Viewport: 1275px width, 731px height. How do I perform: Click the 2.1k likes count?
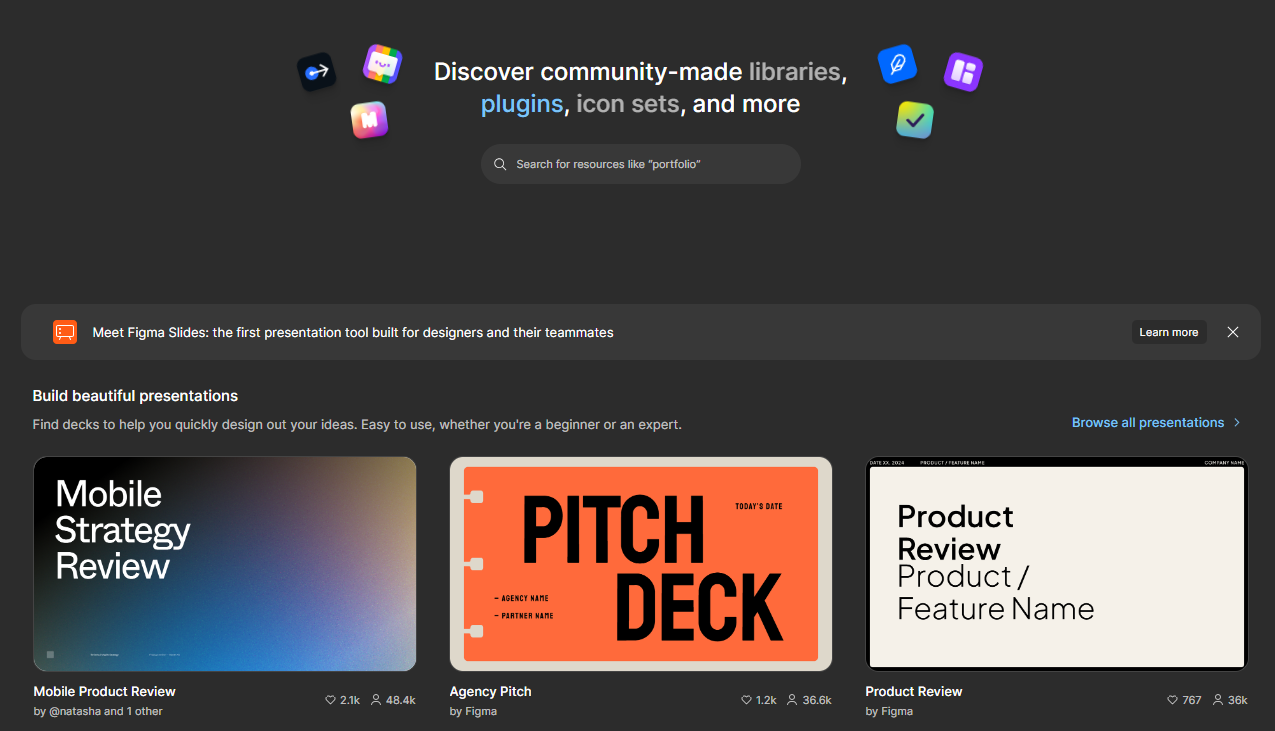pyautogui.click(x=350, y=700)
